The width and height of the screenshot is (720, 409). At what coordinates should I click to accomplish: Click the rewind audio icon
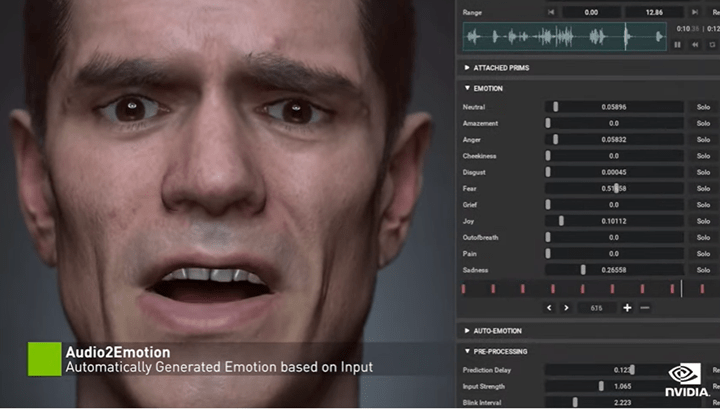point(693,44)
